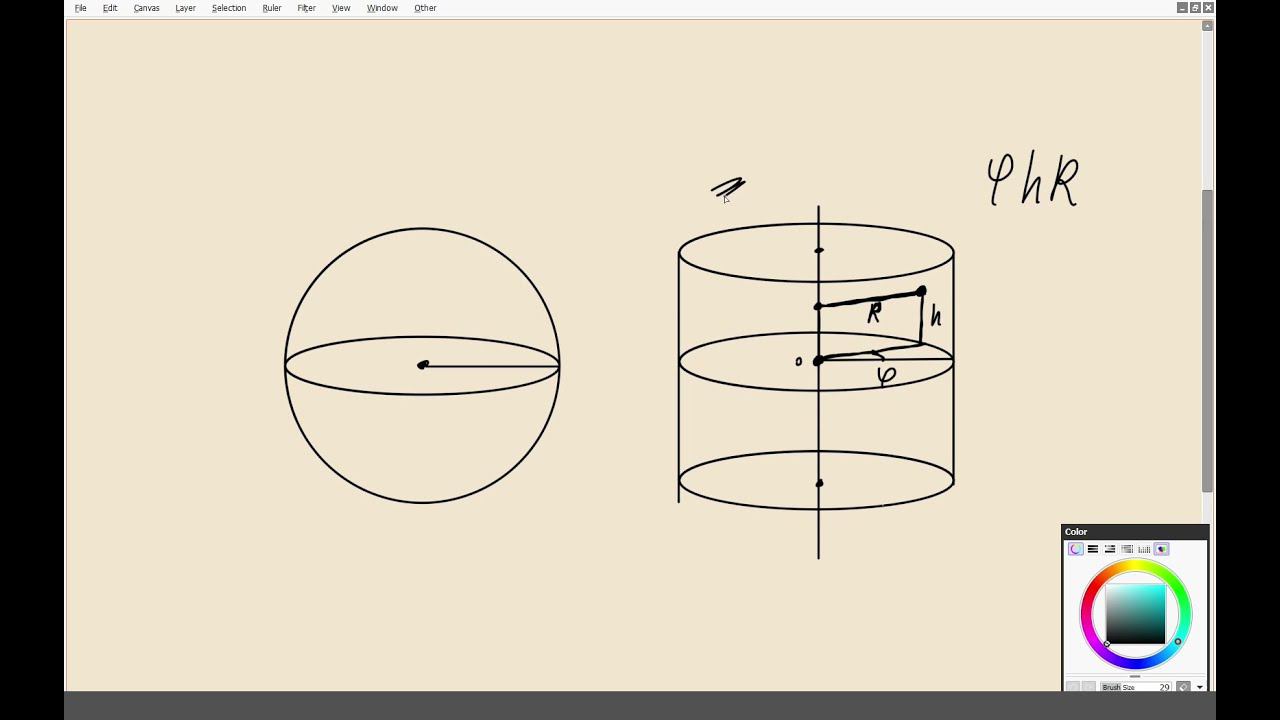Open the Edit menu

110,8
